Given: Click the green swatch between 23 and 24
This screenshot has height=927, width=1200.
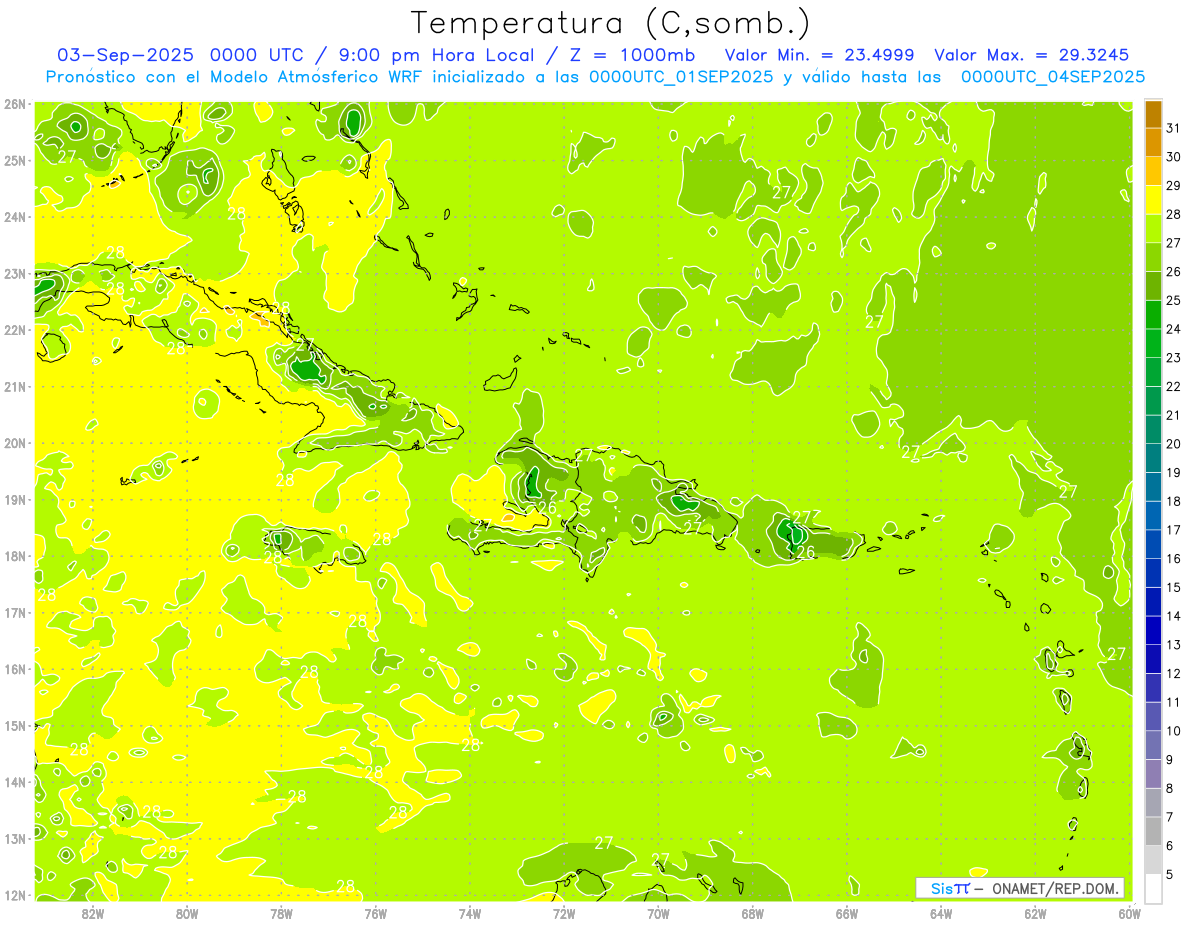Looking at the screenshot, I should coord(1153,344).
